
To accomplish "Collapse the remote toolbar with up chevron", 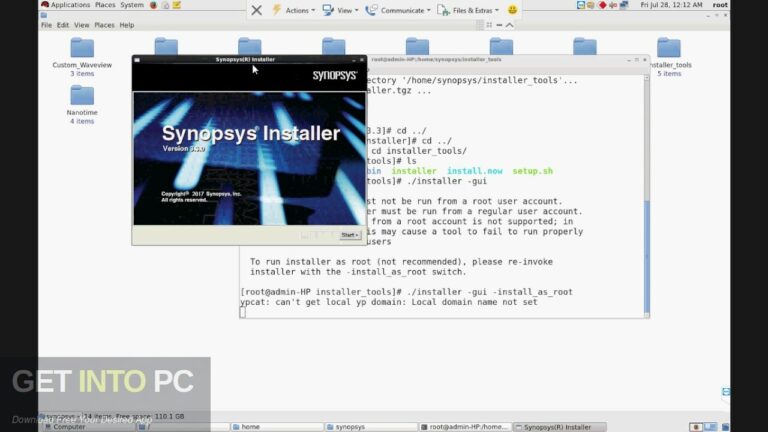I will click(x=510, y=25).
